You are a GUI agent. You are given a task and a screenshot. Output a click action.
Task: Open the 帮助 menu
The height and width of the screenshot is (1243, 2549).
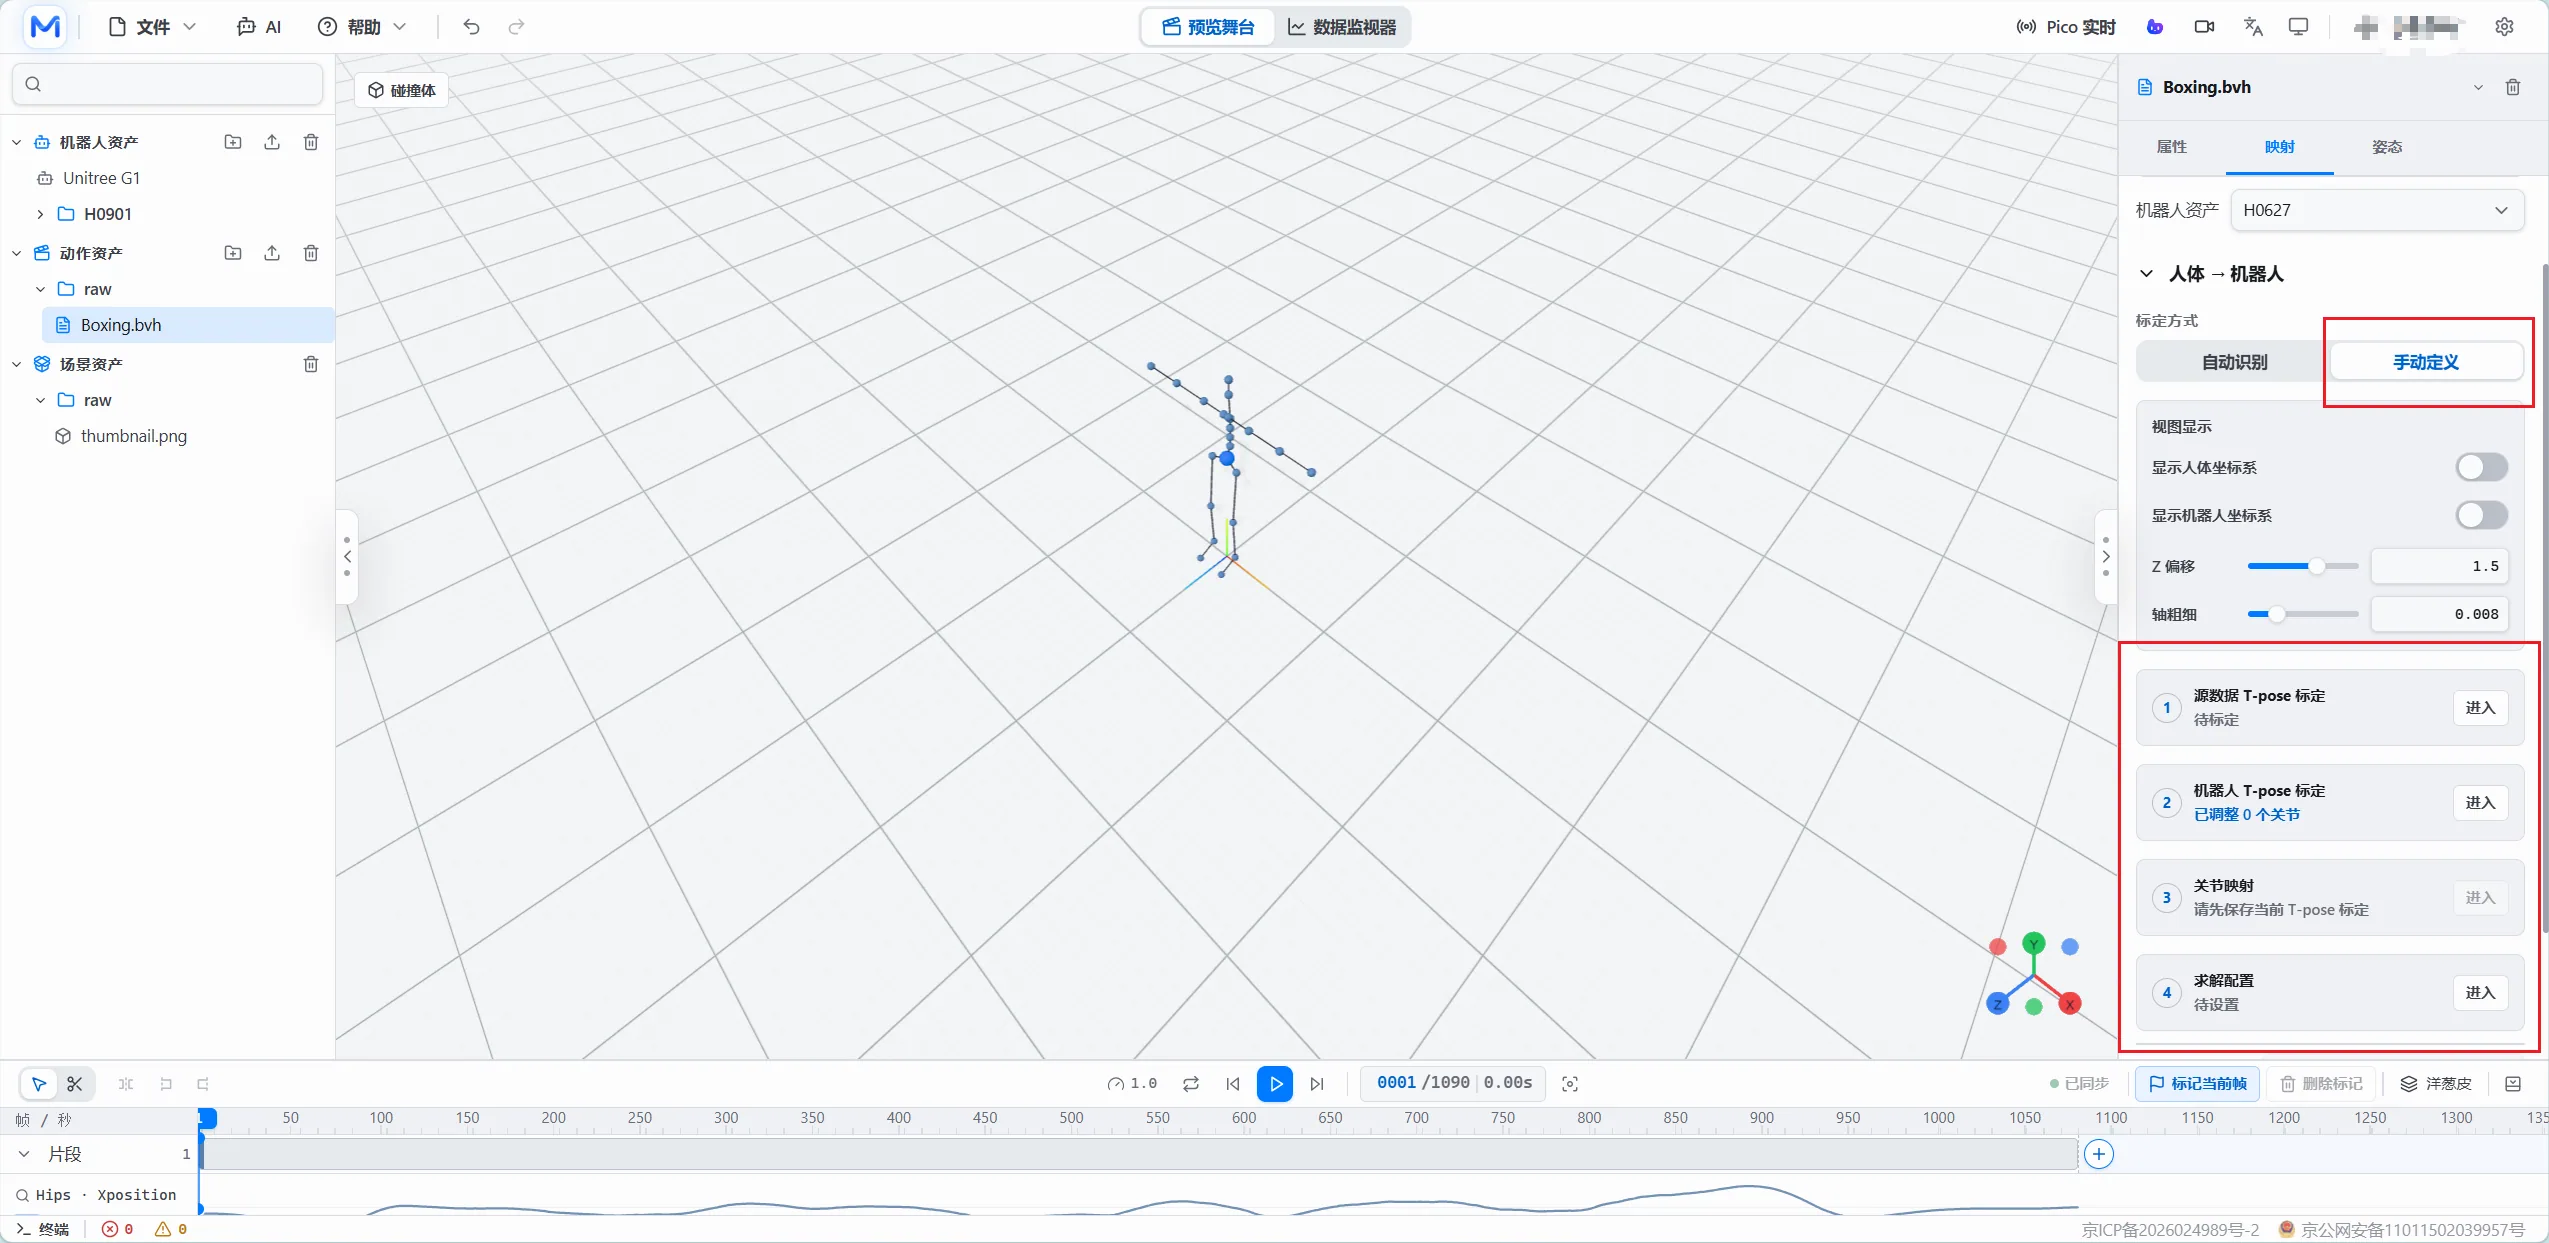[x=362, y=27]
